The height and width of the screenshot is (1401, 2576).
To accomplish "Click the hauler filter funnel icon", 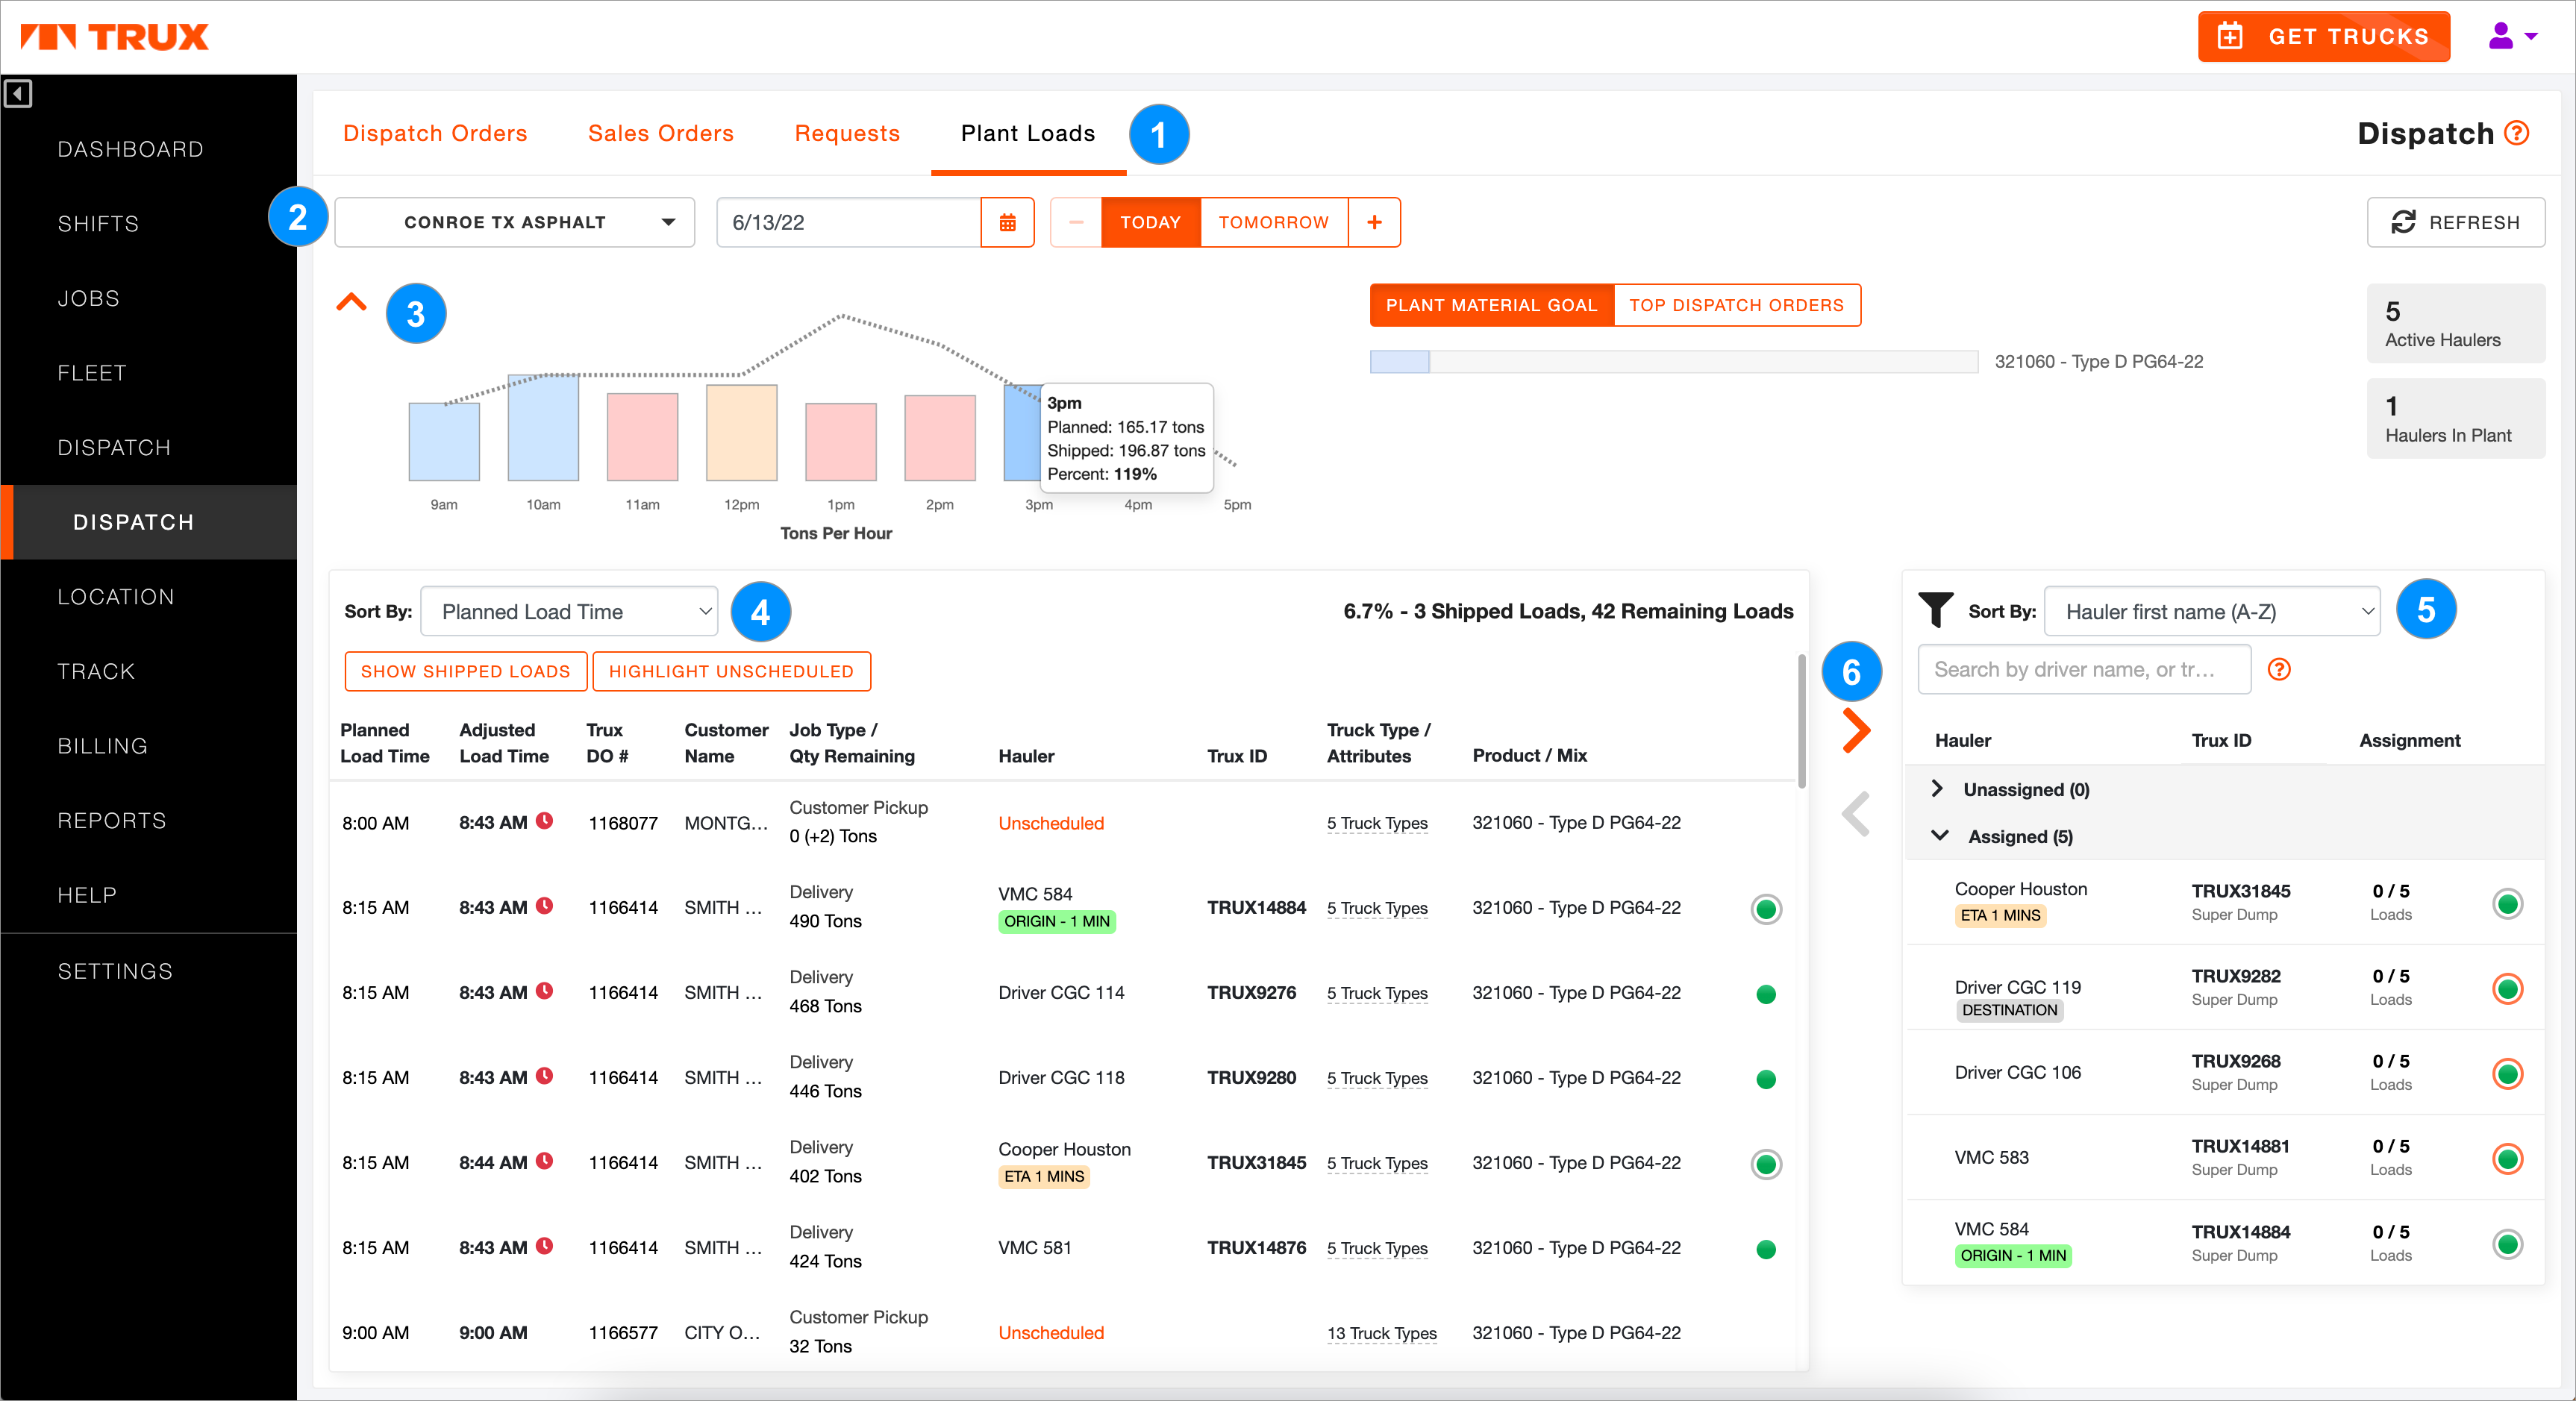I will coord(1935,610).
